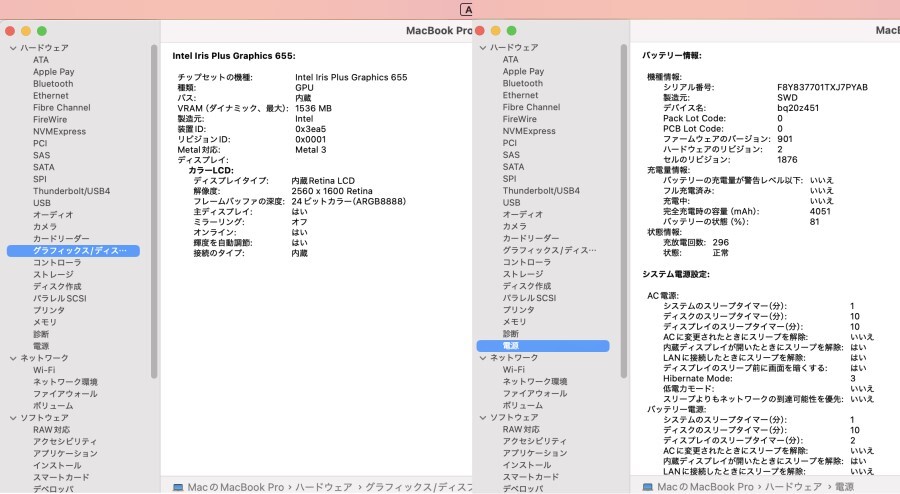The width and height of the screenshot is (900, 494).
Task: Click the VRAM 1536 MB value
Action: click(313, 108)
